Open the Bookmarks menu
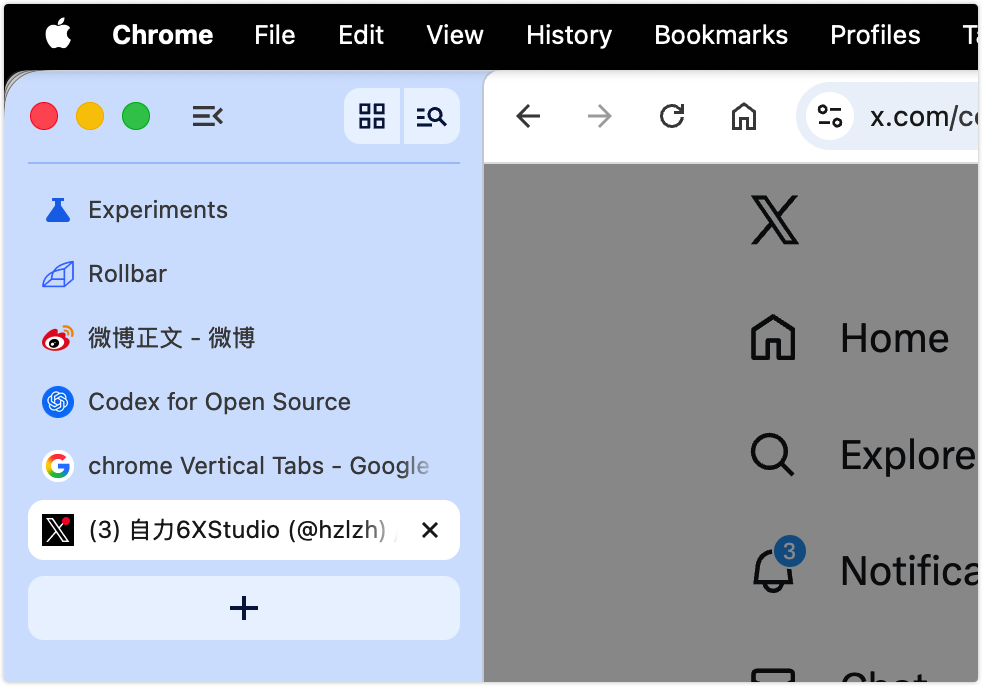Viewport: 982px width, 686px height. click(x=721, y=35)
